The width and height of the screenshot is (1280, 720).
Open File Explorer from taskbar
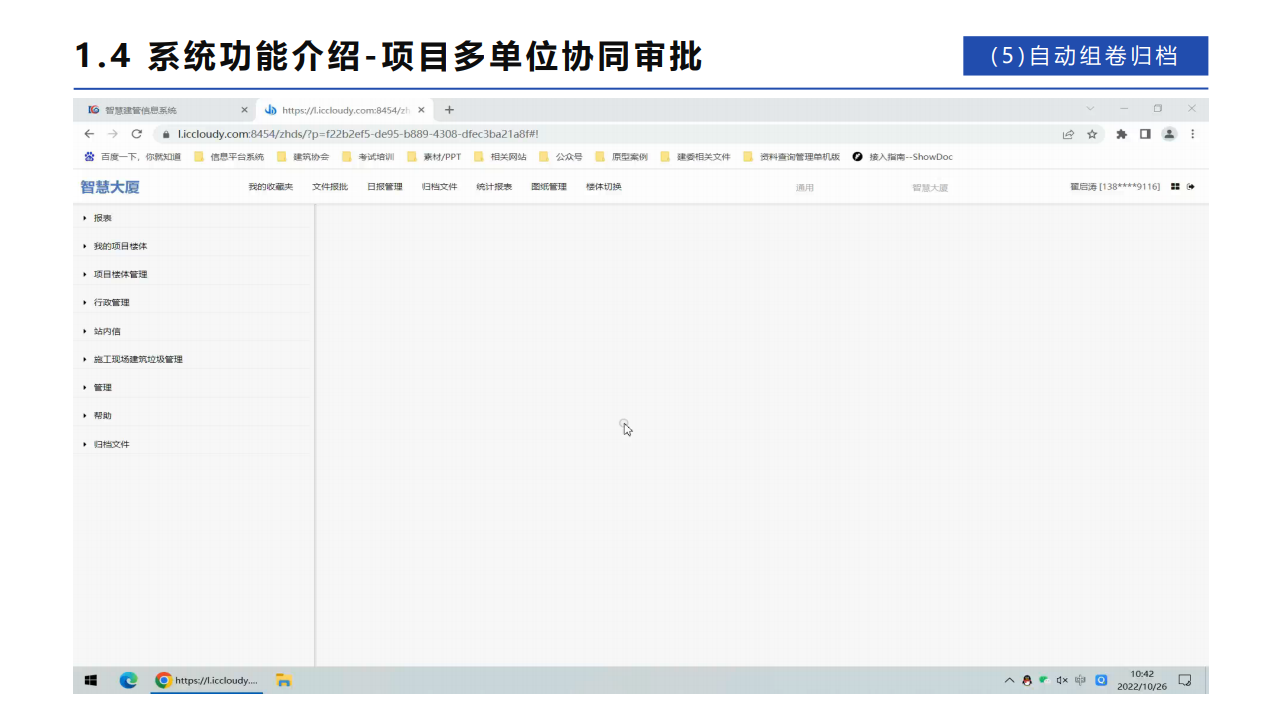[284, 680]
